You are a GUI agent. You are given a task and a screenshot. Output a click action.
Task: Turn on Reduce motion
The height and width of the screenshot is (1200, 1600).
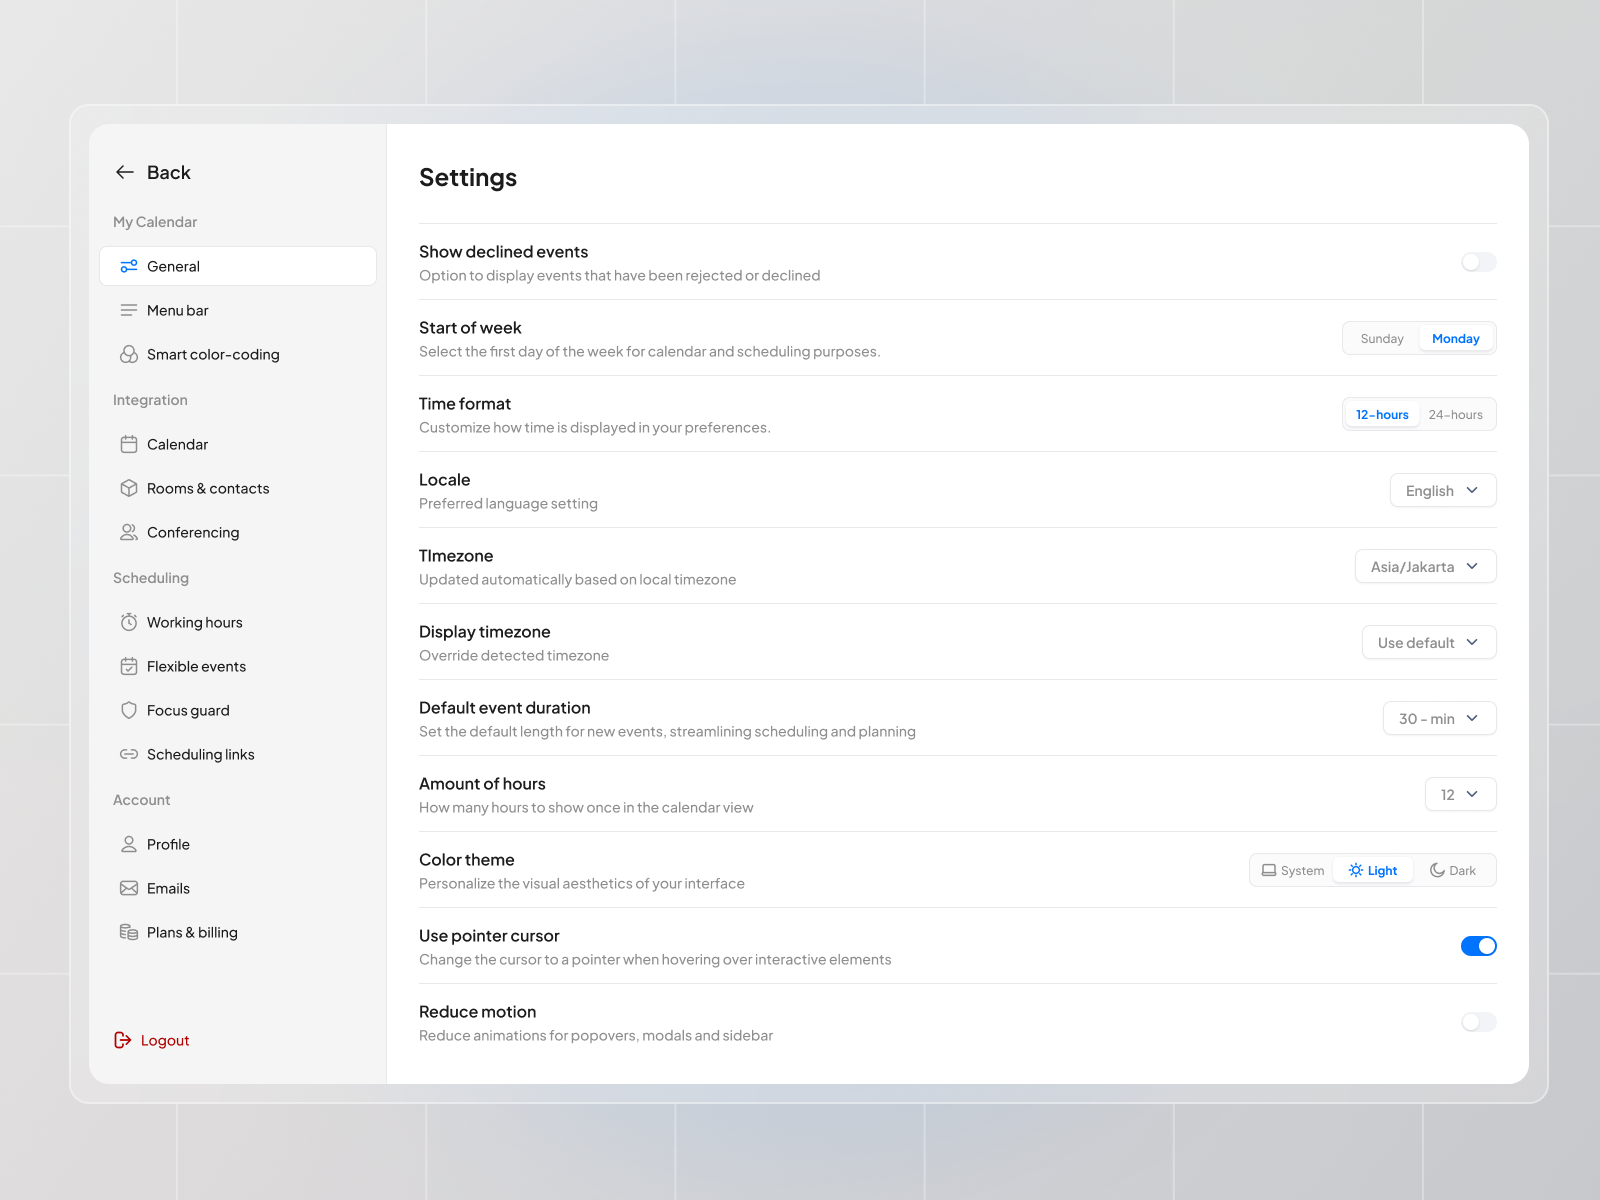[1478, 1021]
